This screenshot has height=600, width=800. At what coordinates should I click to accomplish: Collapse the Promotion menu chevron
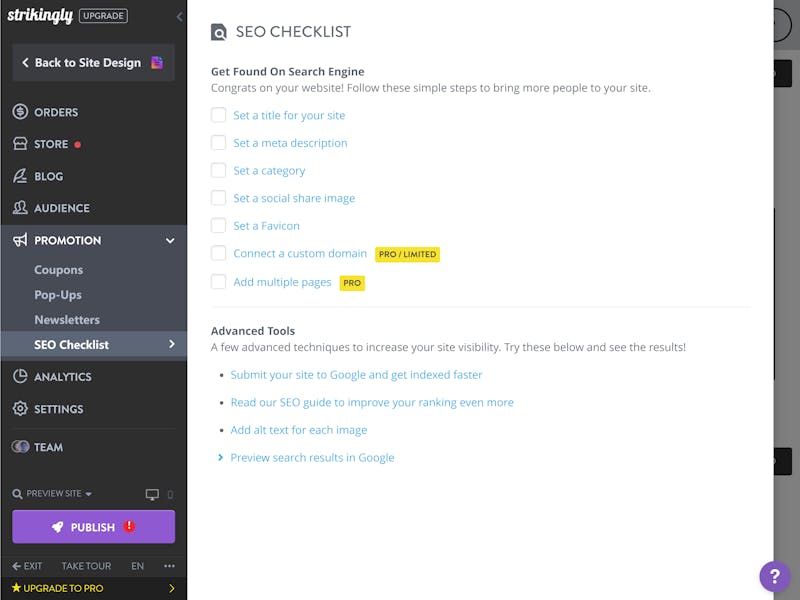[x=170, y=240]
